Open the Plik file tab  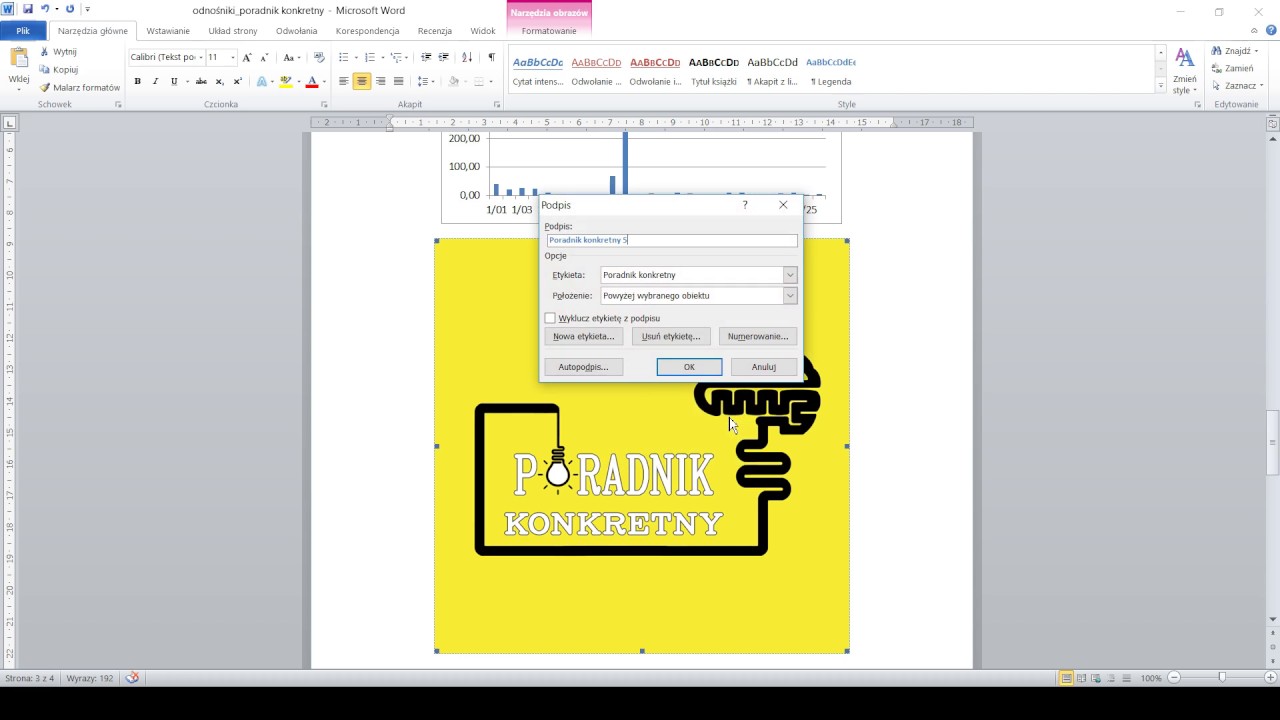[22, 31]
